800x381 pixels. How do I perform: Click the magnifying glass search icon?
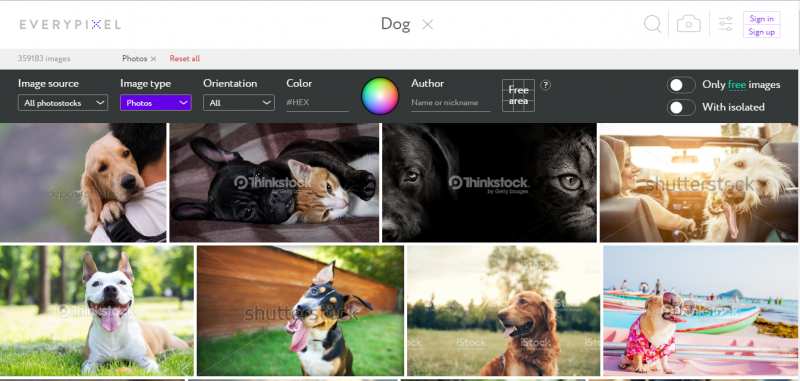coord(653,24)
